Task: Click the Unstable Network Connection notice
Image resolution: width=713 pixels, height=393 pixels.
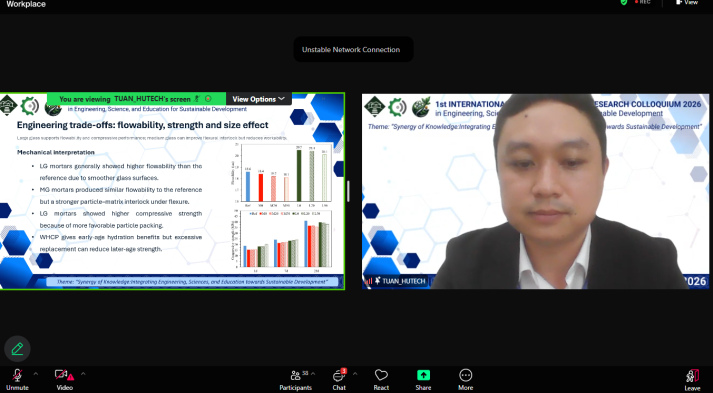Action: pyautogui.click(x=353, y=50)
